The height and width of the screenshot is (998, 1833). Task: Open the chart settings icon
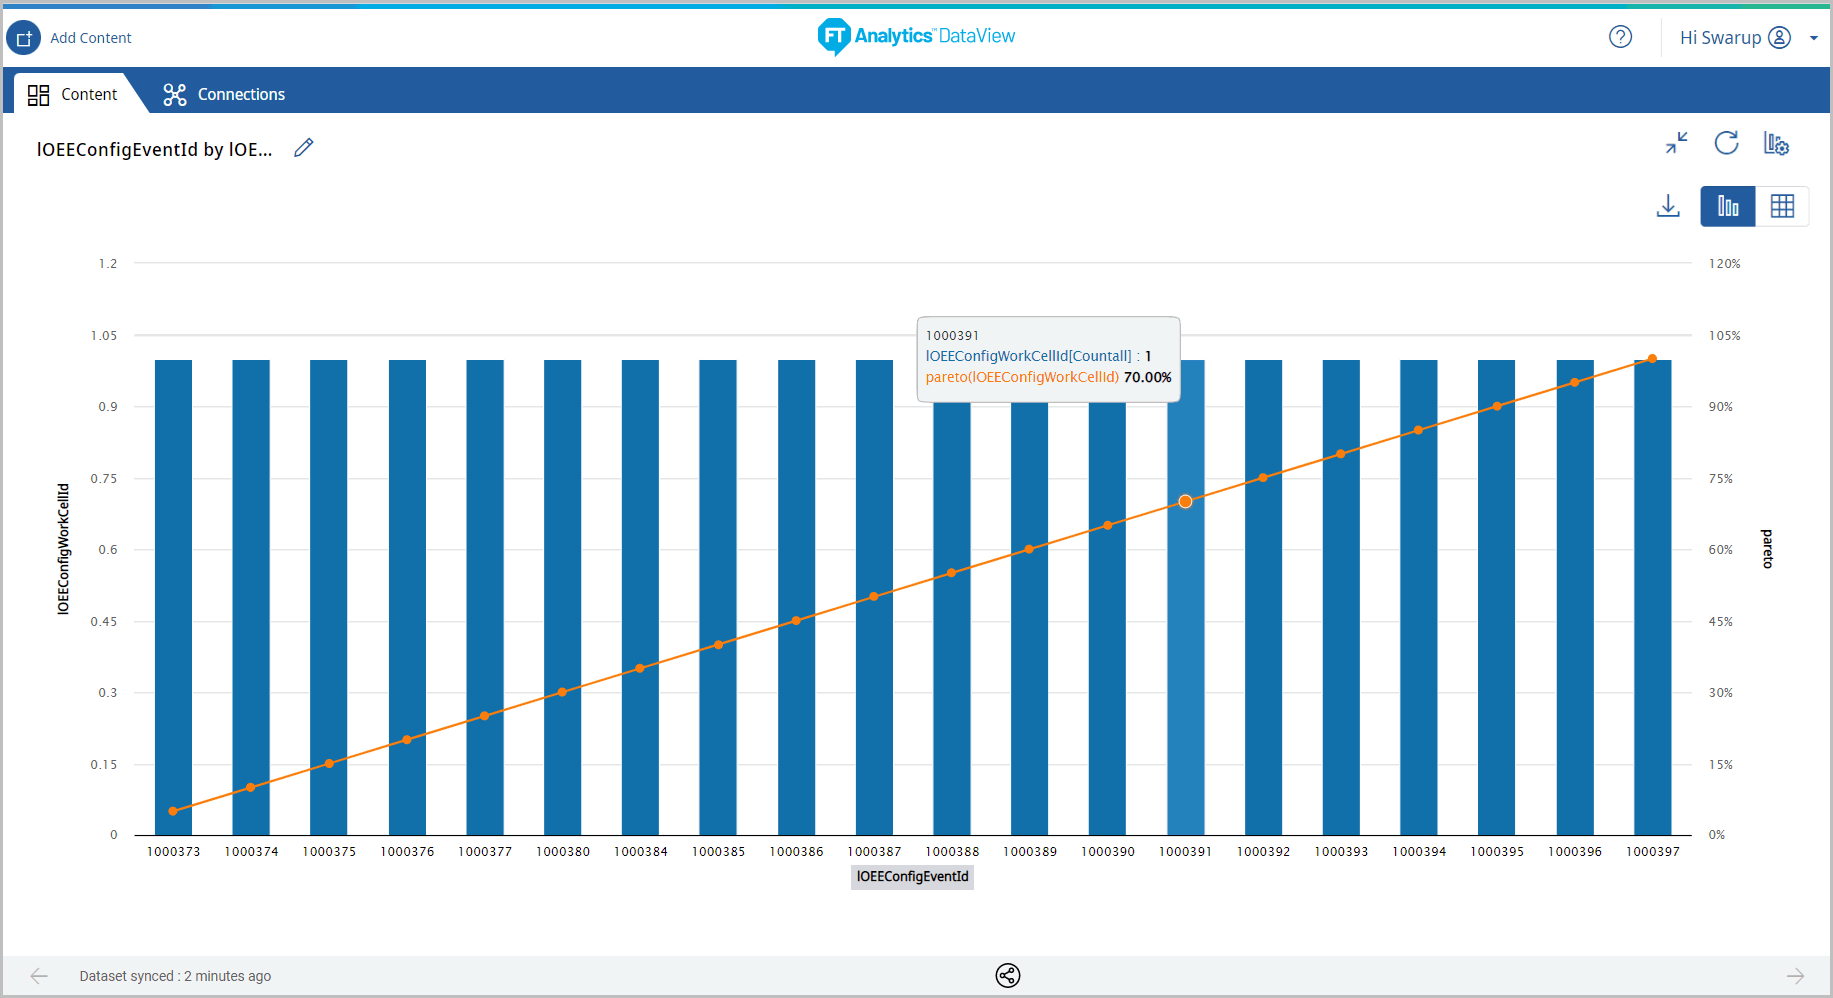[1777, 144]
